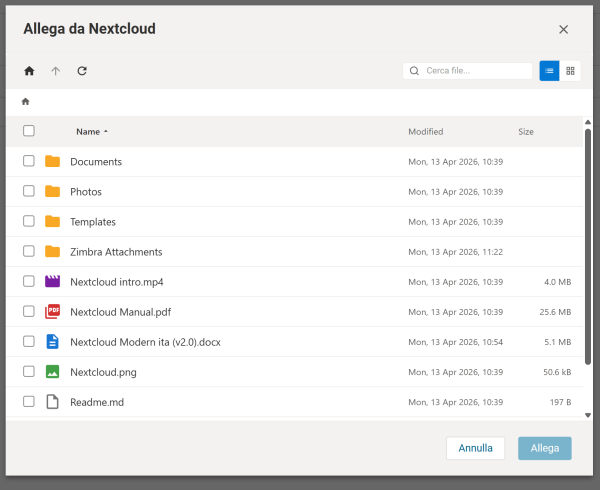Click the Nextcloud intro video icon
Viewport: 600px width, 490px height.
(53, 282)
